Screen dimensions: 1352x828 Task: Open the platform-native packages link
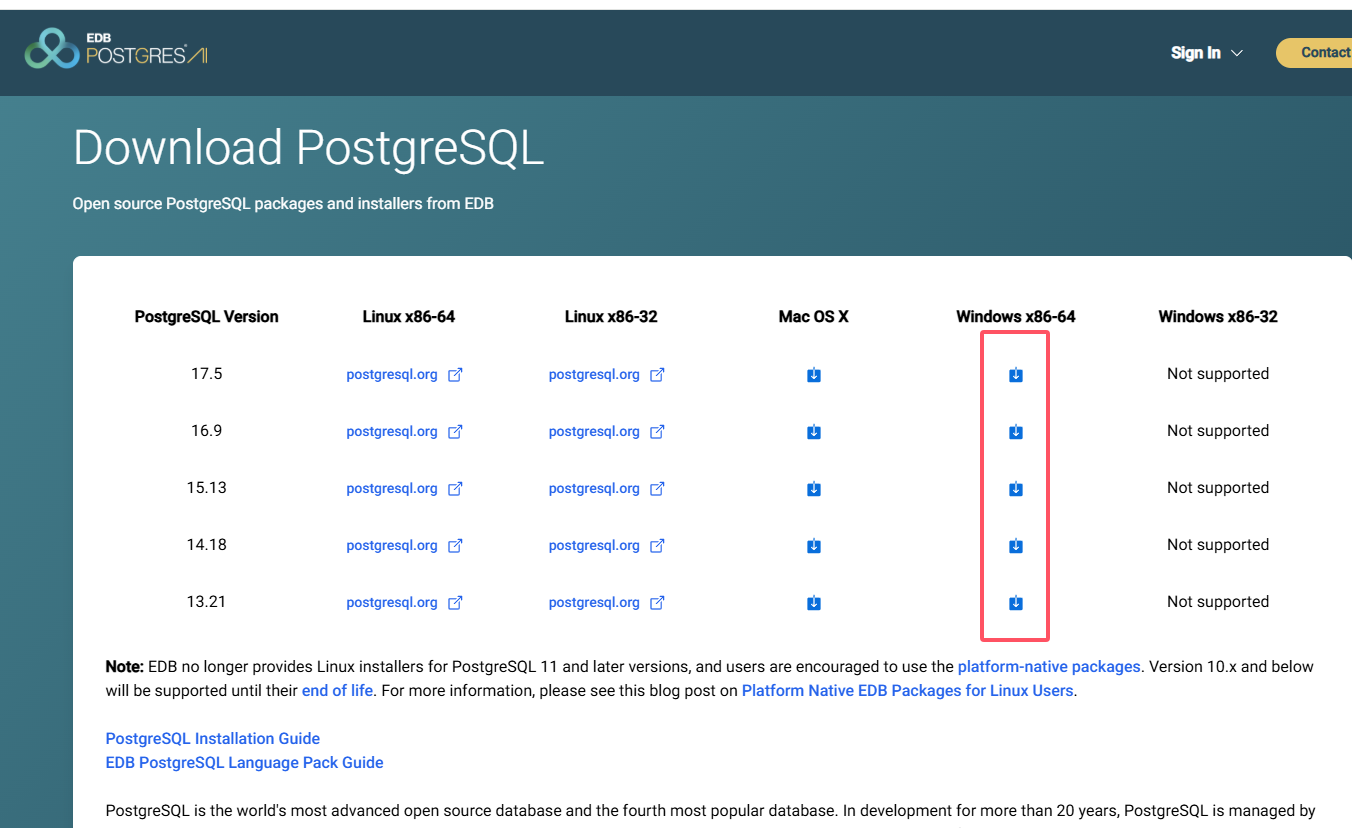[x=1049, y=667]
